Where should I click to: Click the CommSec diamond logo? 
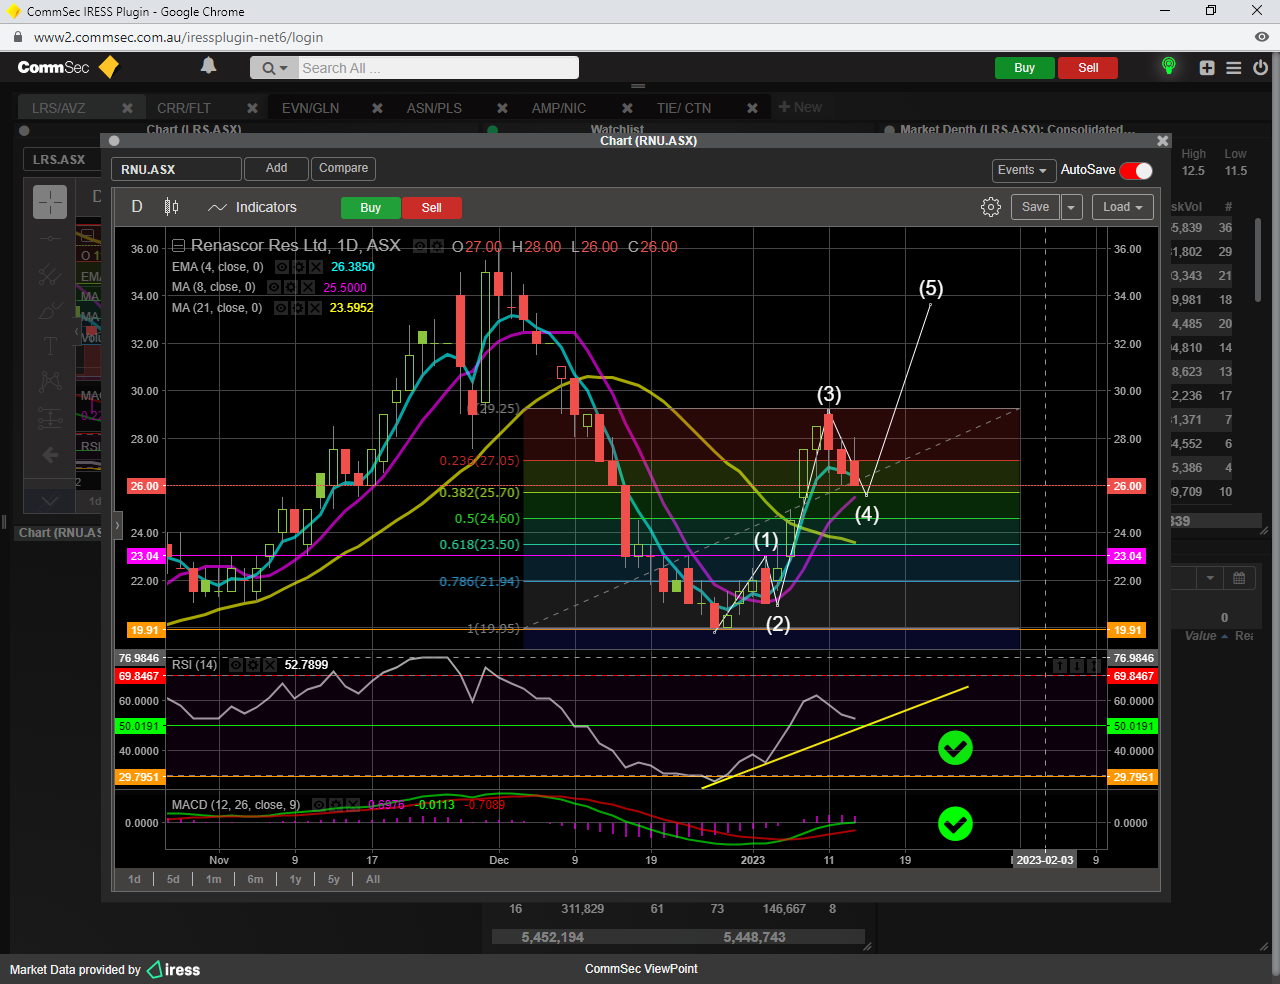pyautogui.click(x=109, y=67)
